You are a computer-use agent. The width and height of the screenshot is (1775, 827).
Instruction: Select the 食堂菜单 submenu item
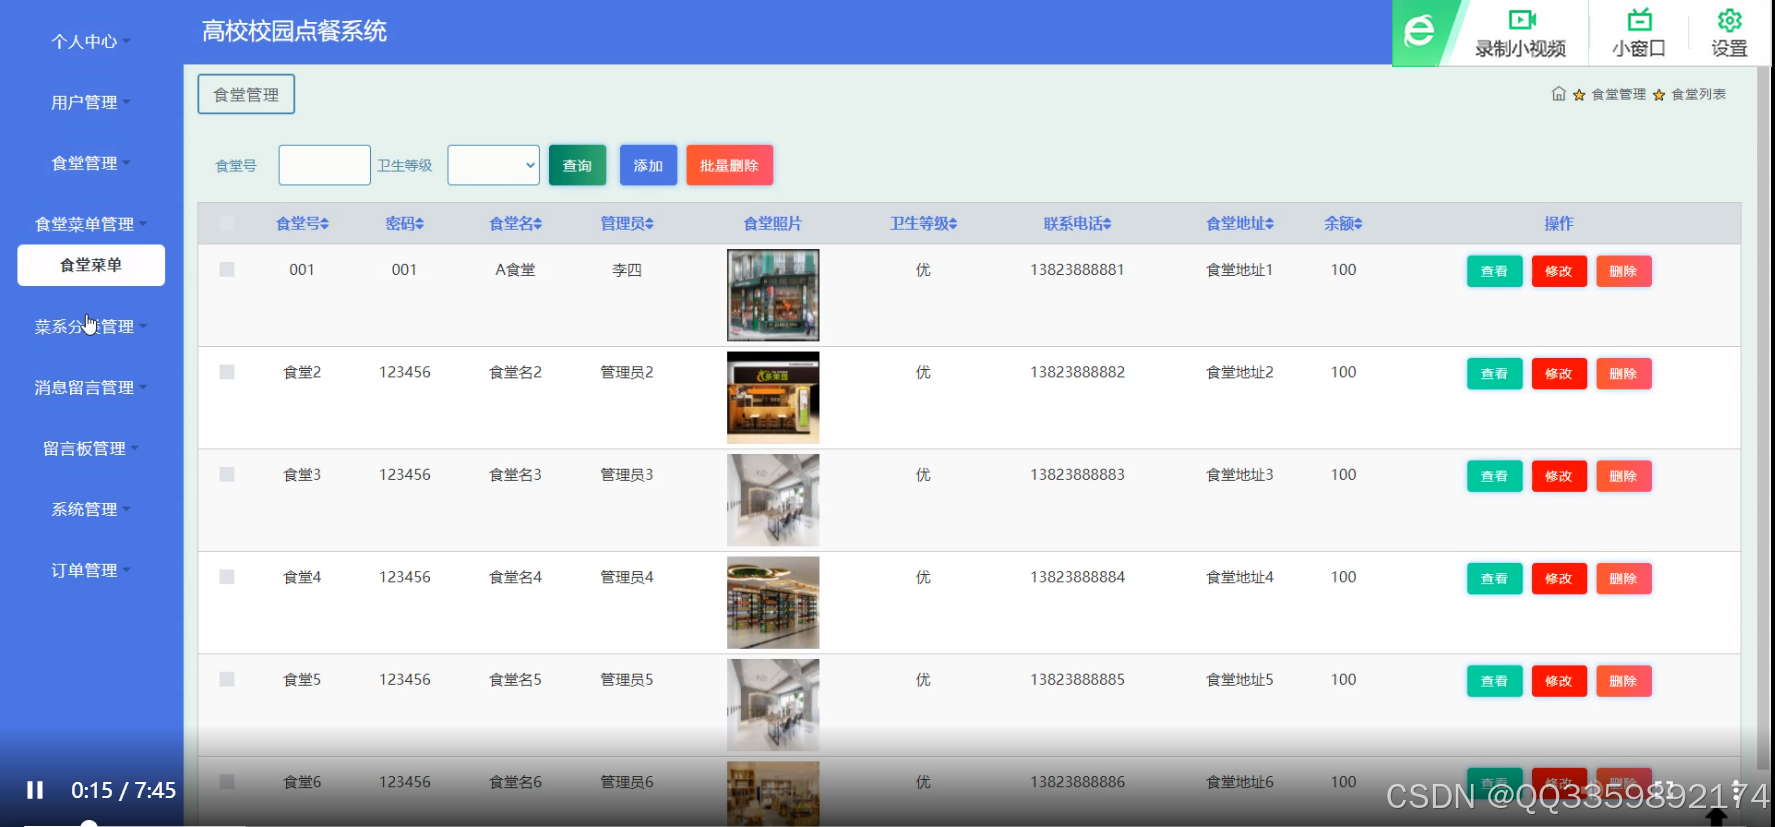click(x=91, y=265)
